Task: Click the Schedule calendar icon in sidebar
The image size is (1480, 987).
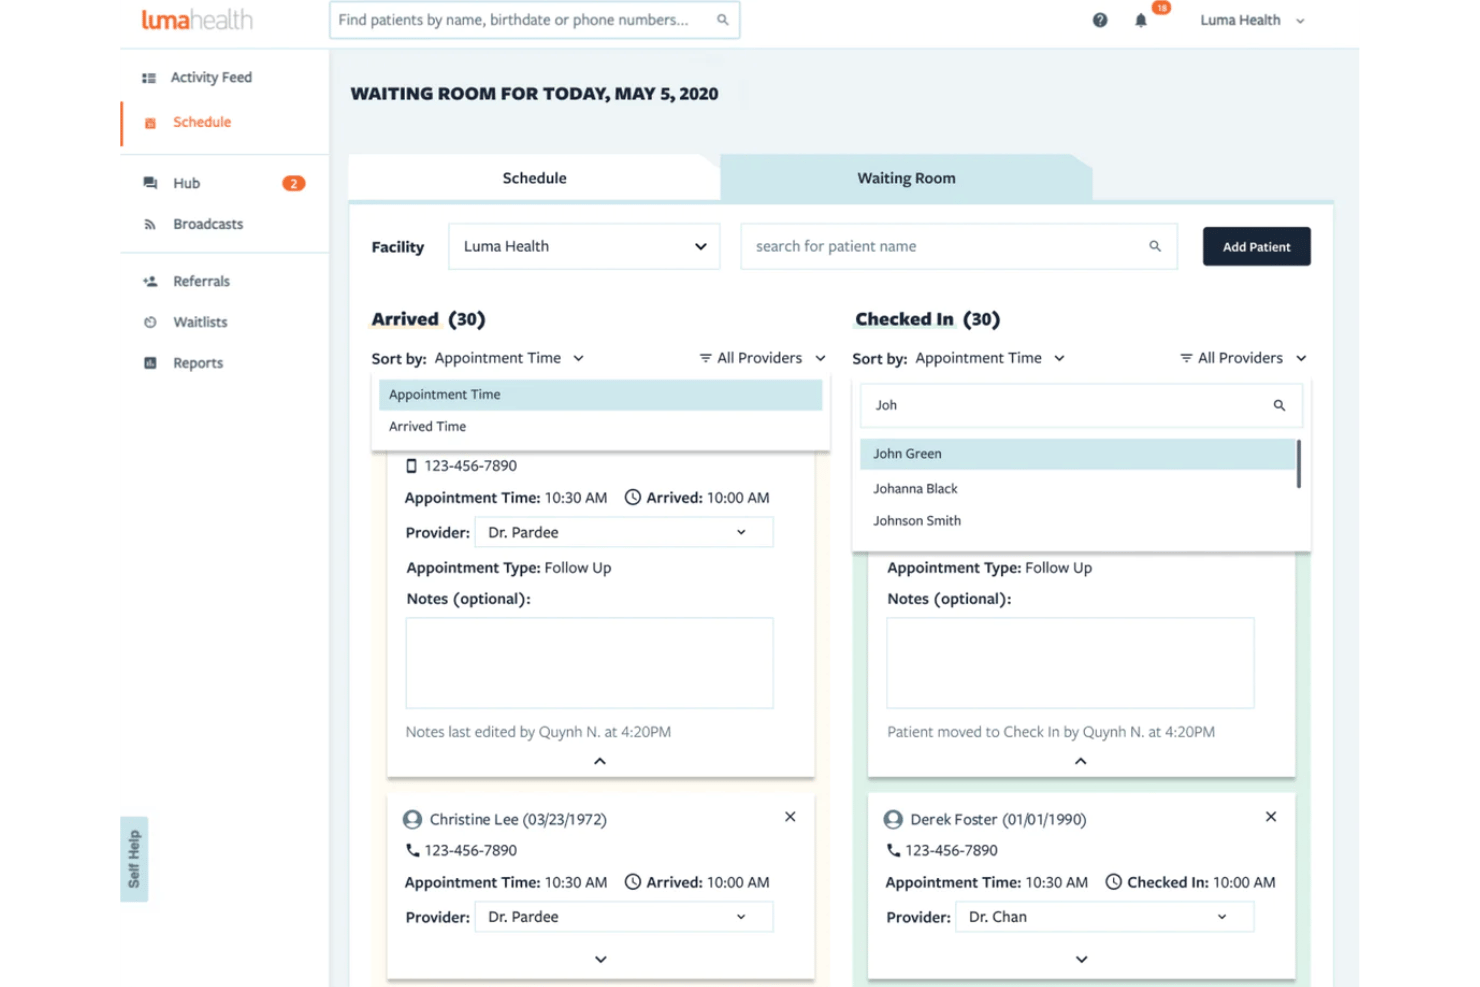Action: [150, 123]
